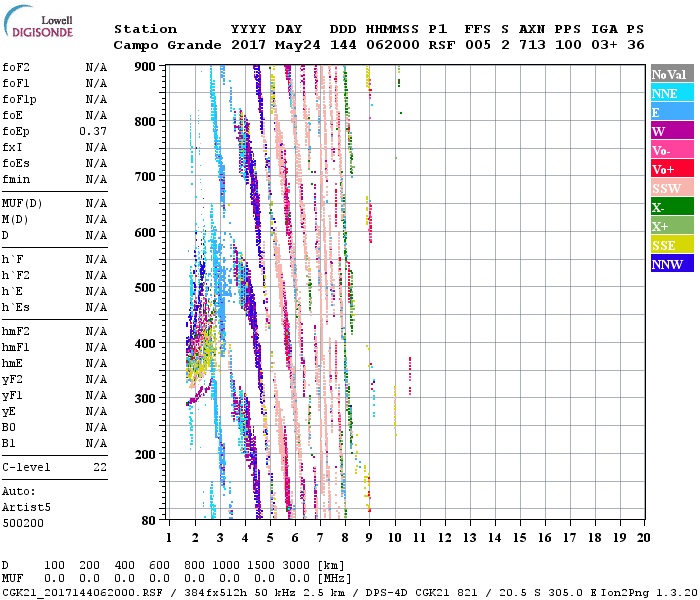Click the hmF1 parameter label
This screenshot has width=700, height=600.
coord(16,347)
